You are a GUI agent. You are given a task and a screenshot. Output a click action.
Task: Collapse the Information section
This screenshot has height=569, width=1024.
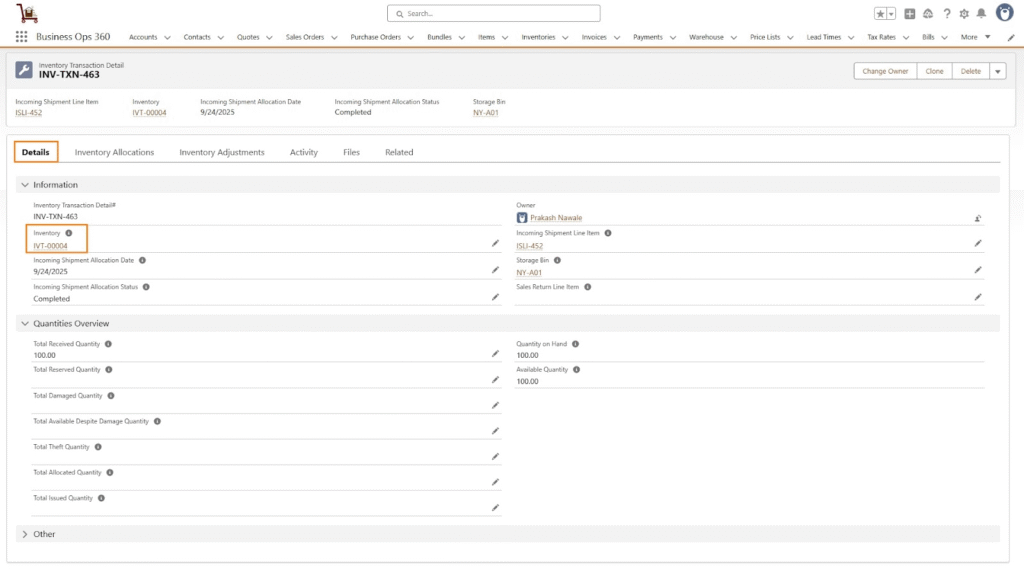tap(25, 185)
